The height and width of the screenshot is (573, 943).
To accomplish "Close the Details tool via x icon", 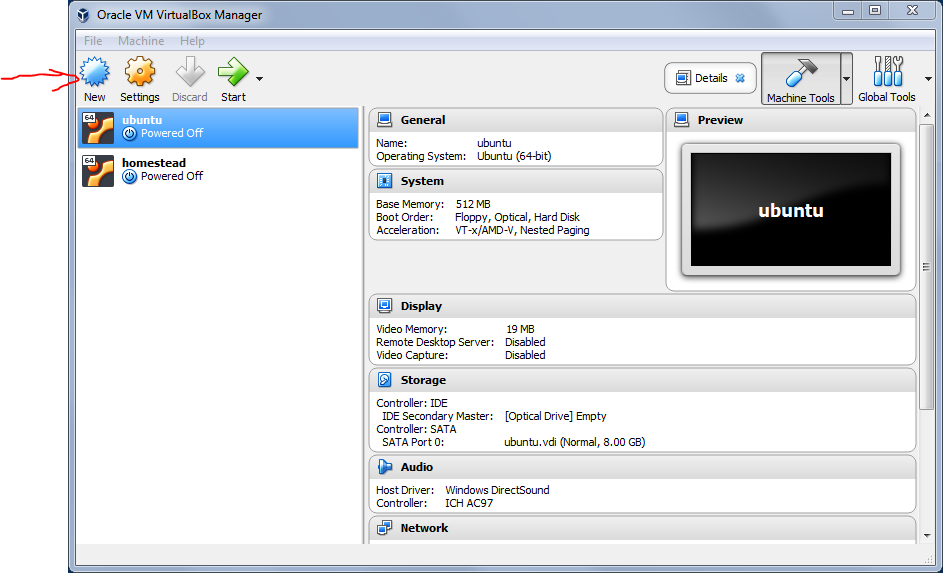I will (x=740, y=78).
